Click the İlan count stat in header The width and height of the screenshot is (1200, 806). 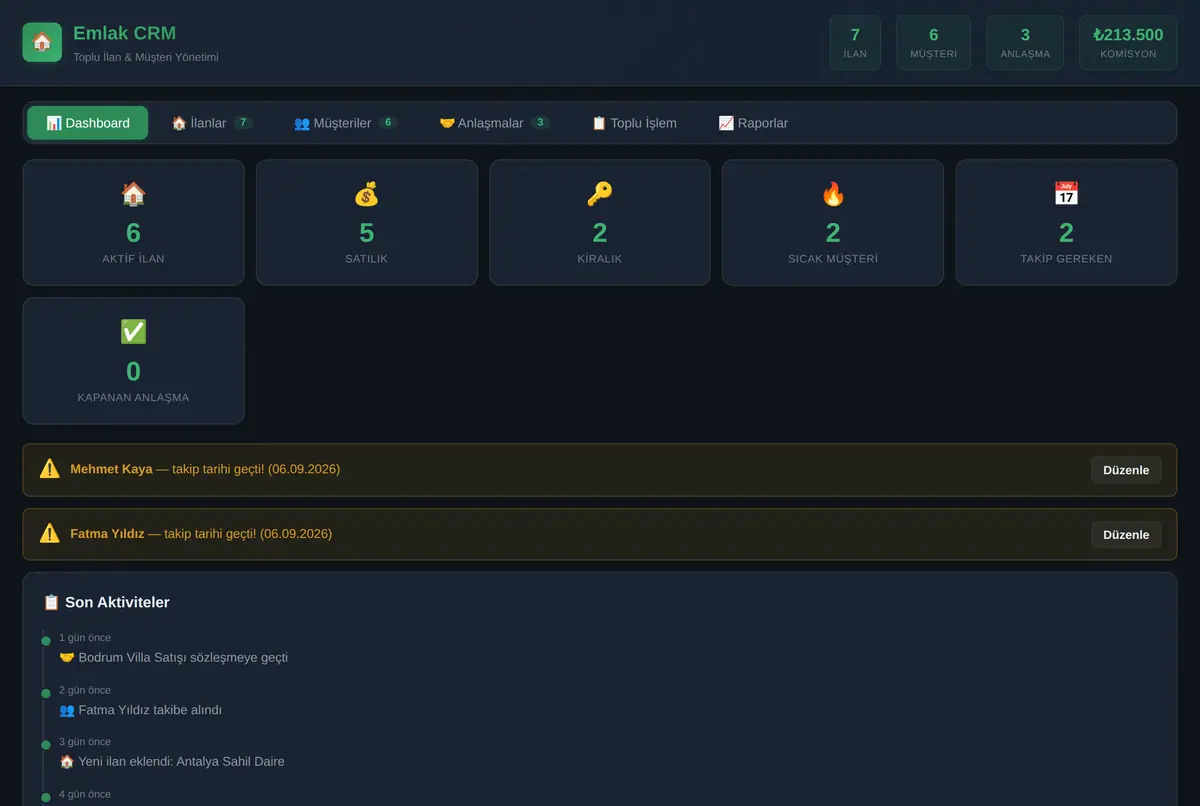(855, 43)
